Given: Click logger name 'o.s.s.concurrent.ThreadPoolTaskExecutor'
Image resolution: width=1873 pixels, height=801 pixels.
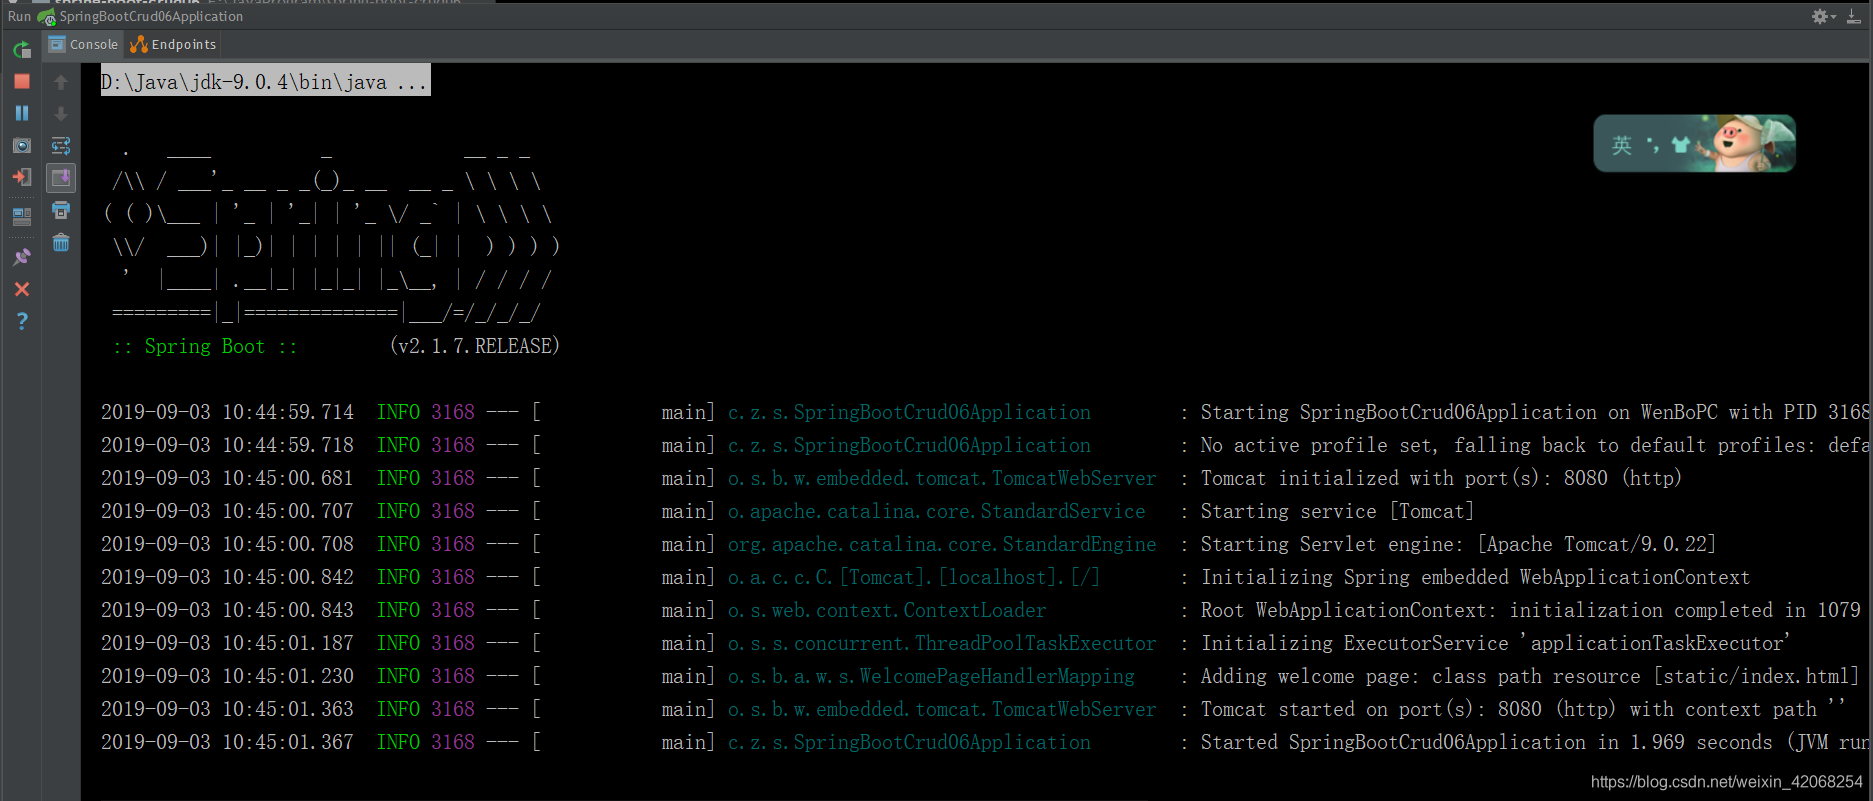Looking at the screenshot, I should (x=942, y=643).
